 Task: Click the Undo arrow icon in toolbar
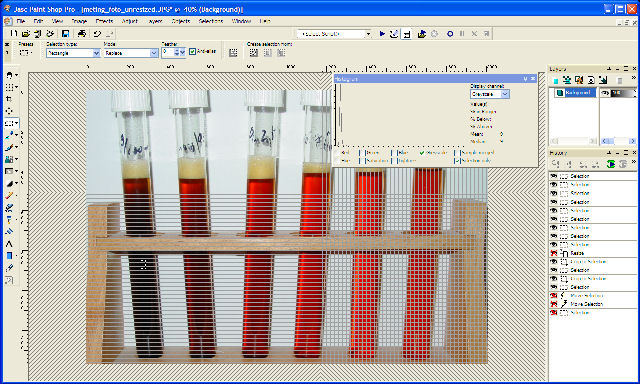coord(97,34)
